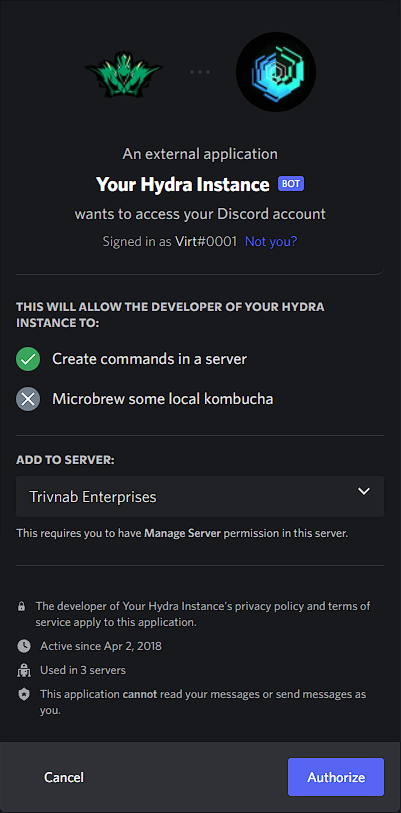This screenshot has height=813, width=401.
Task: Expand server list using the chevron arrow
Action: click(x=364, y=491)
